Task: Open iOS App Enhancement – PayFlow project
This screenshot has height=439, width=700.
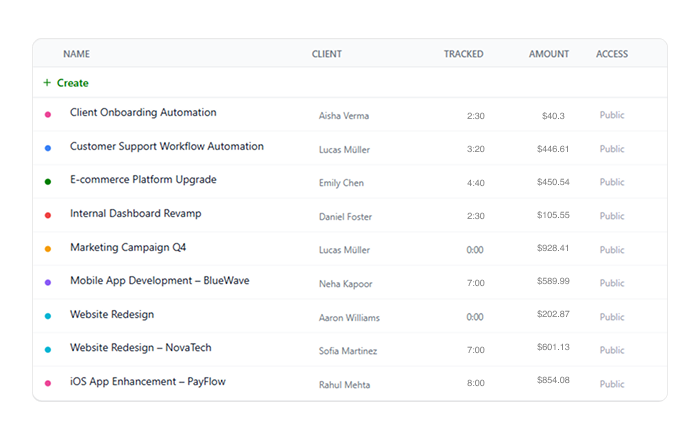Action: coord(146,382)
